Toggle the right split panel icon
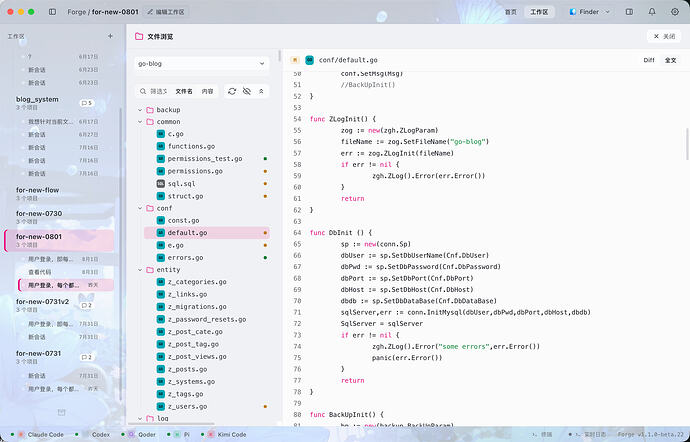The height and width of the screenshot is (442, 690). tap(629, 12)
